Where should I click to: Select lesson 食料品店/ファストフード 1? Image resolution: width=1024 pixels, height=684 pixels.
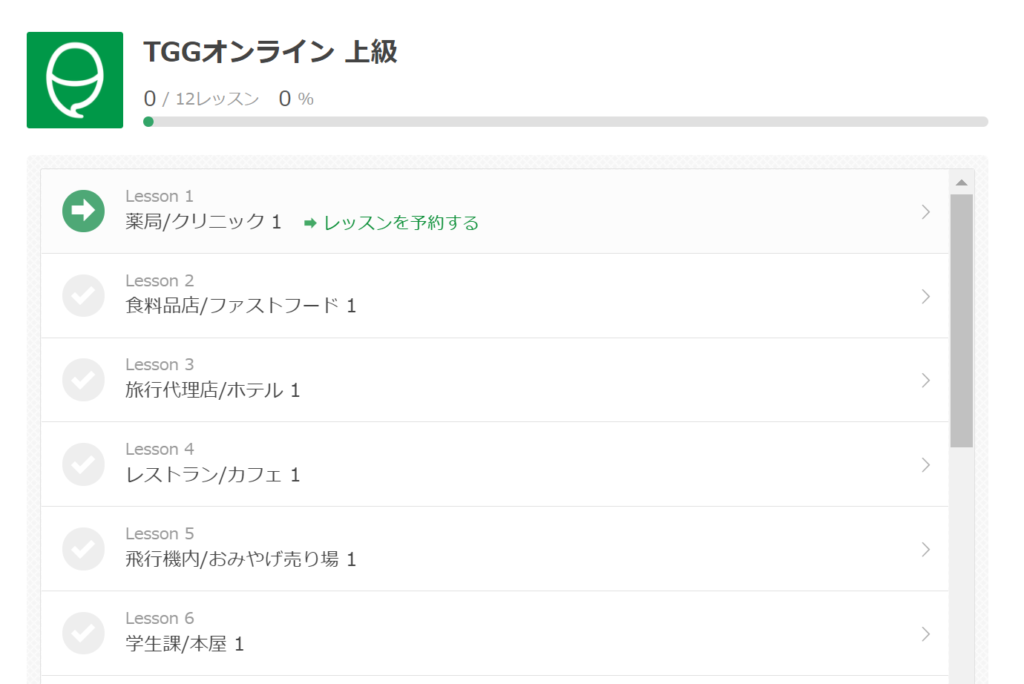coord(240,306)
